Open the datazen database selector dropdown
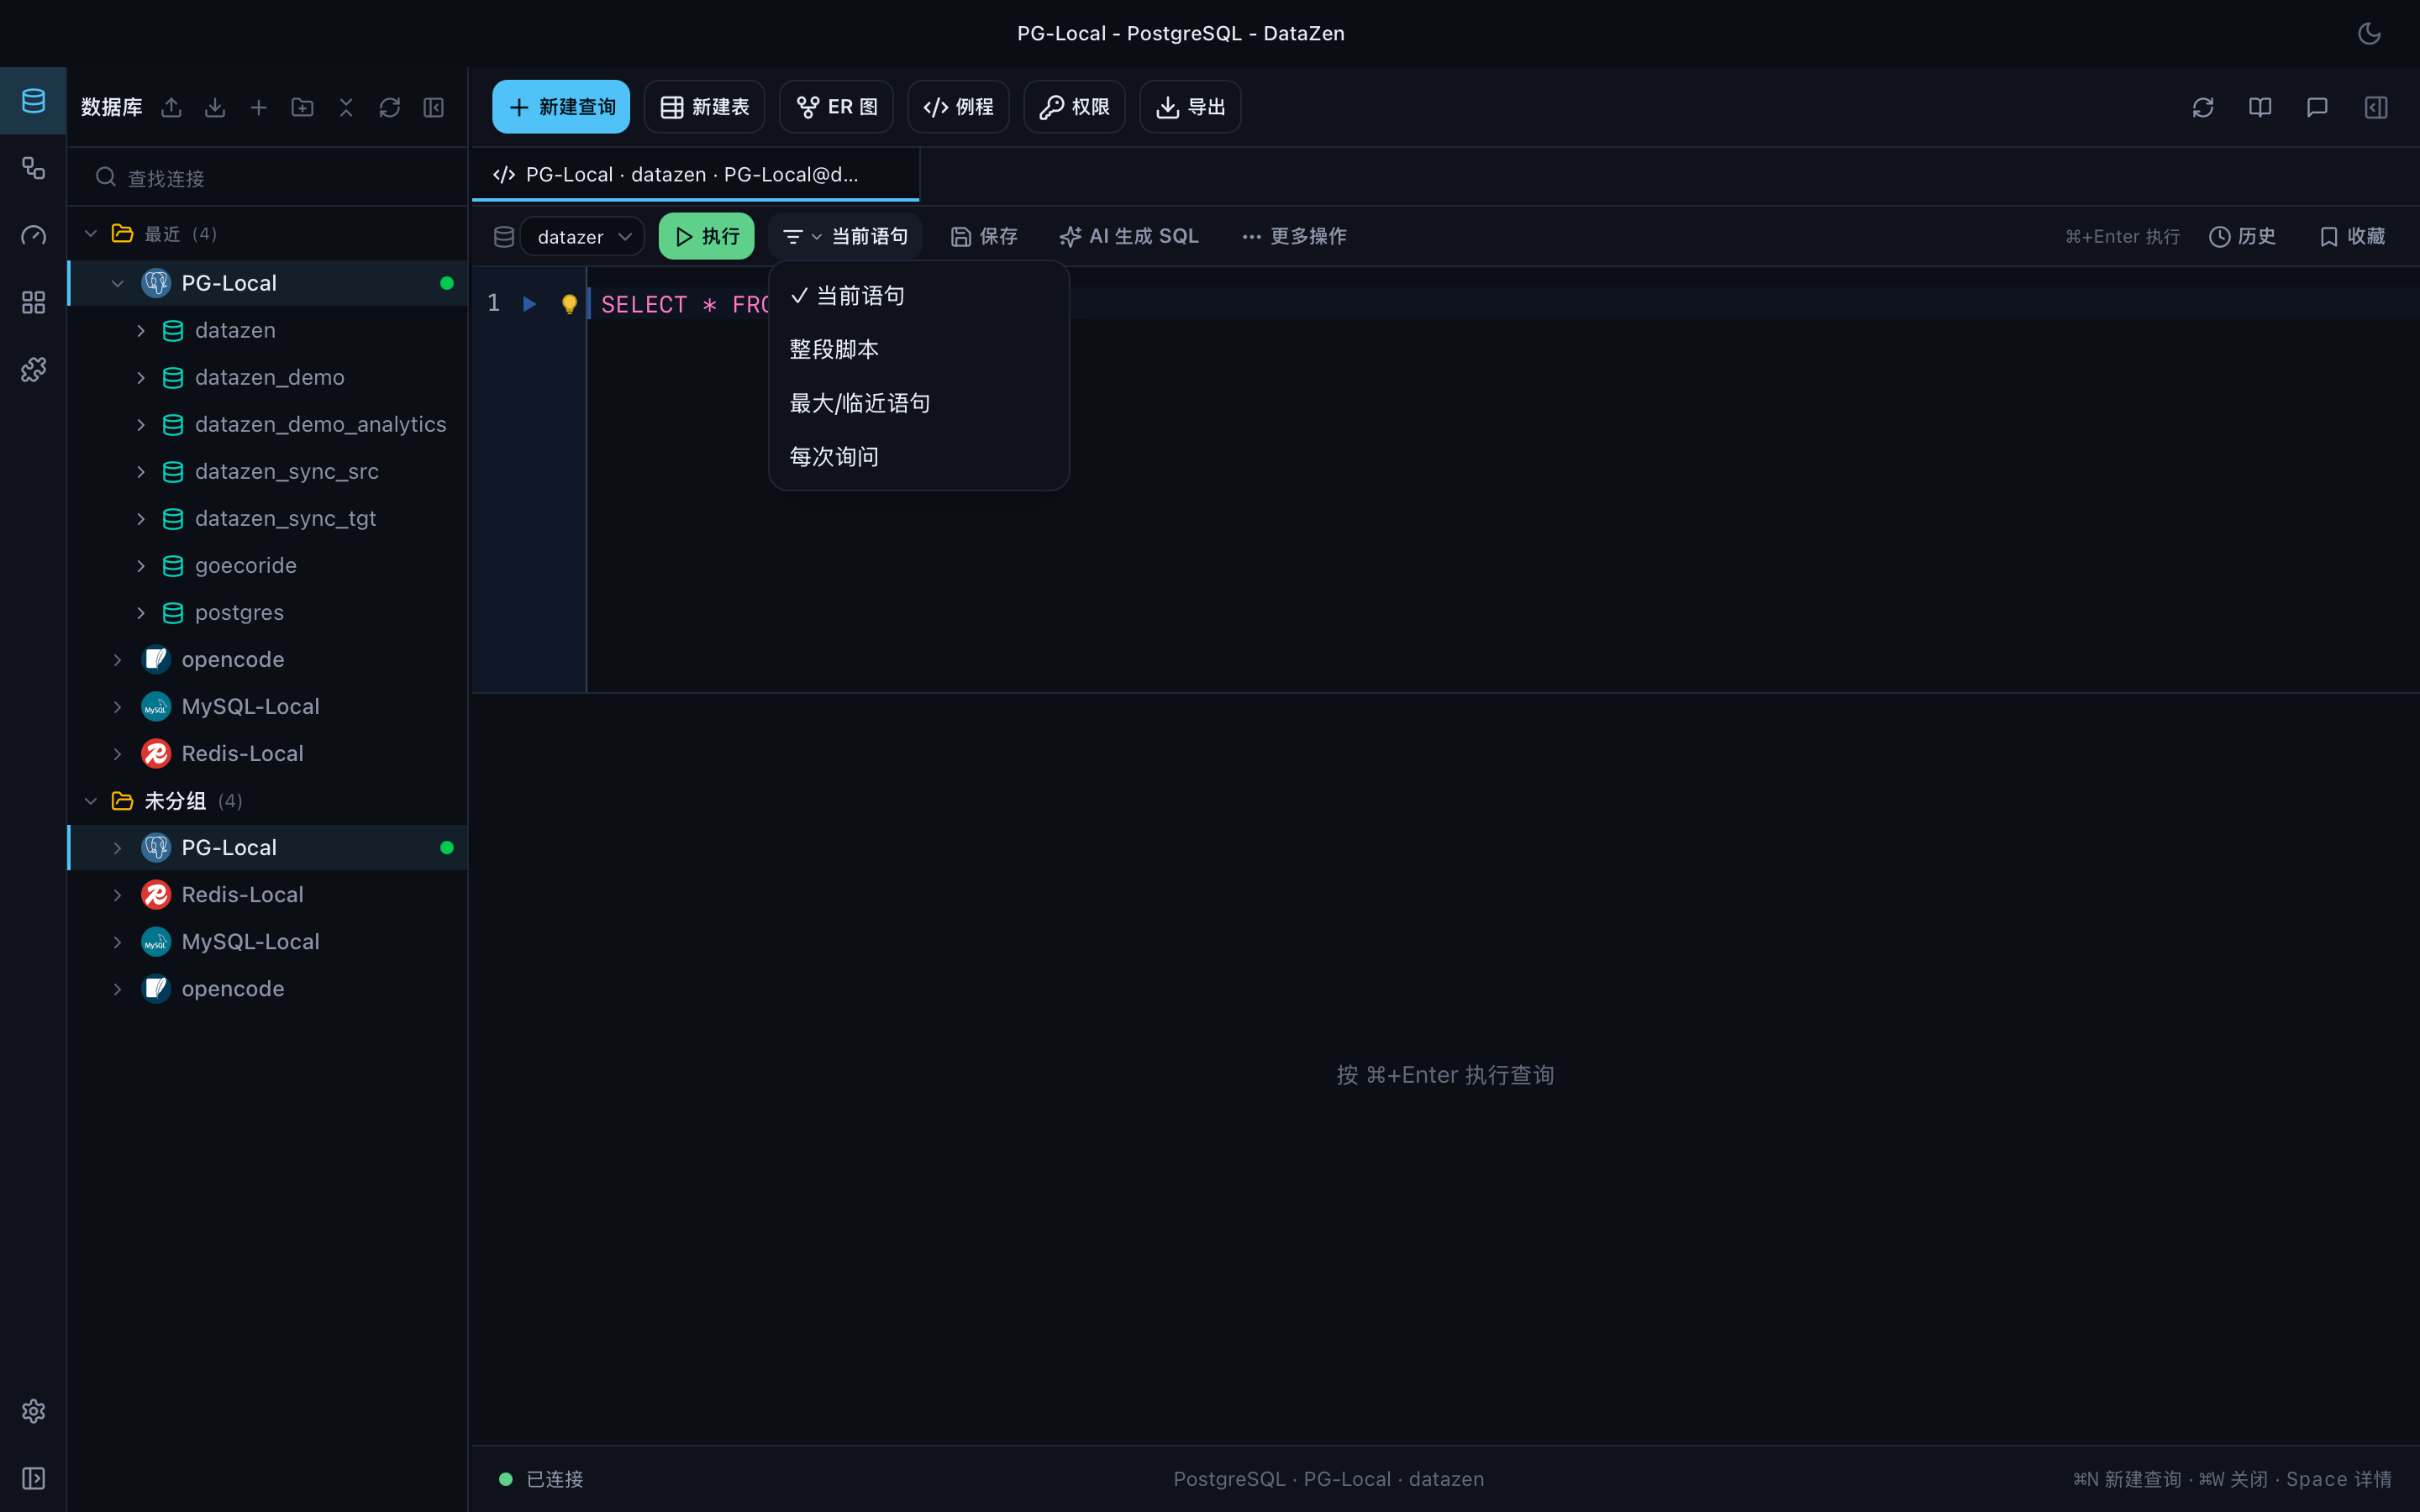Image resolution: width=2420 pixels, height=1512 pixels. [582, 237]
